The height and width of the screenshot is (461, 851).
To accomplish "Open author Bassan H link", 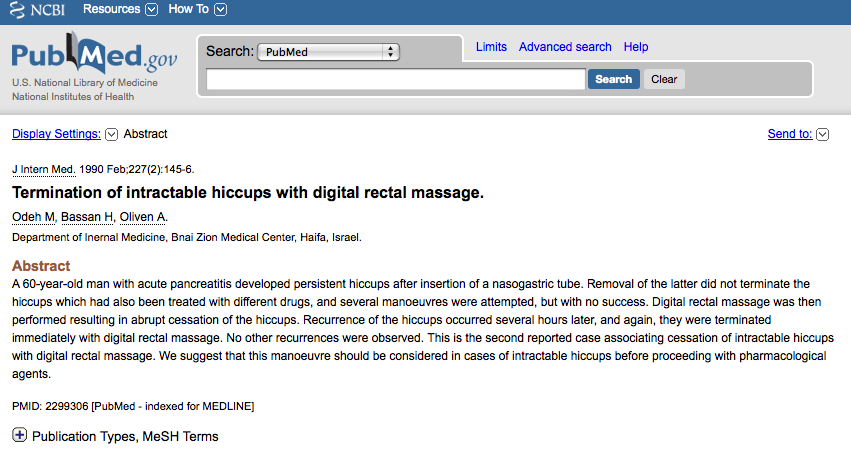I will [x=87, y=217].
